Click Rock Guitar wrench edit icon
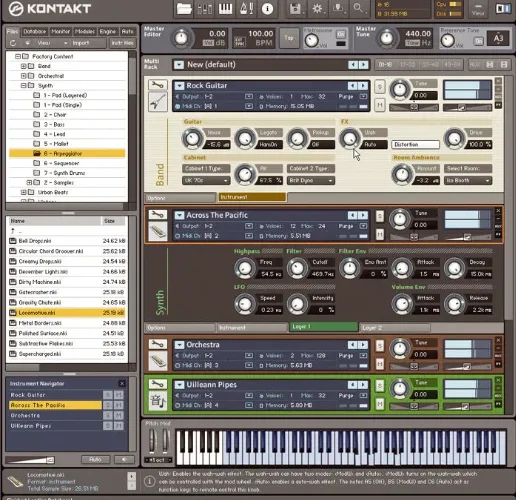Viewport: 516px width, 500px height. click(x=157, y=85)
